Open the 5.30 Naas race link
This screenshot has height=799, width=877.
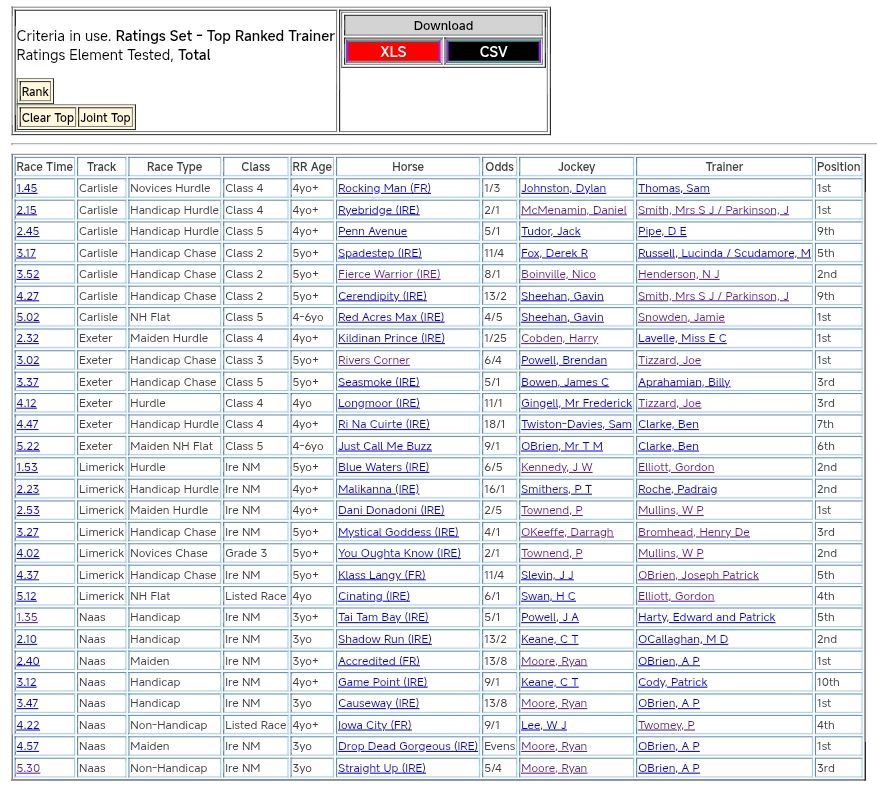click(x=28, y=769)
